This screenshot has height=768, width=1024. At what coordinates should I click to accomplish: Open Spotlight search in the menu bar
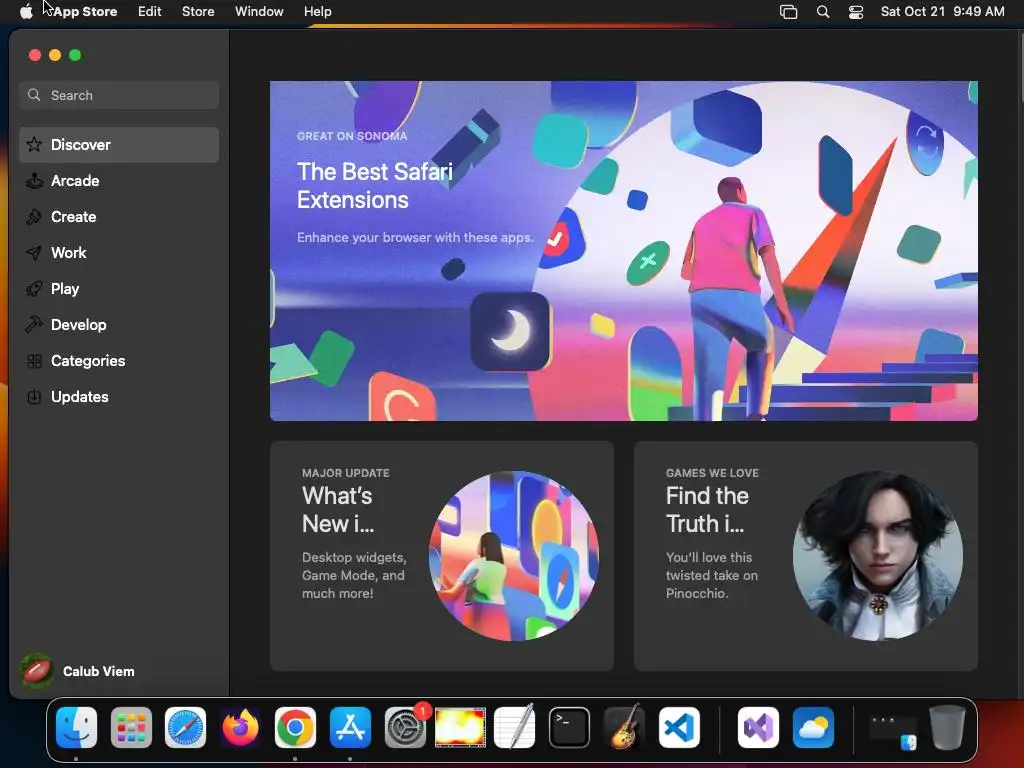point(823,12)
